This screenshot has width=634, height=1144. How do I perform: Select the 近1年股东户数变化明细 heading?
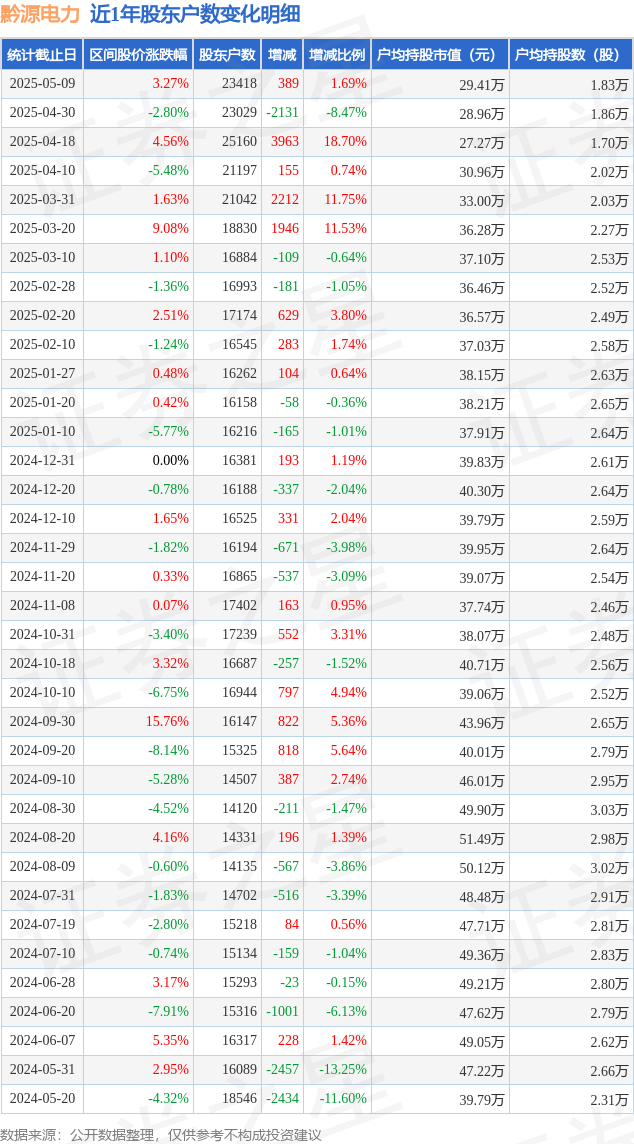pyautogui.click(x=195, y=14)
